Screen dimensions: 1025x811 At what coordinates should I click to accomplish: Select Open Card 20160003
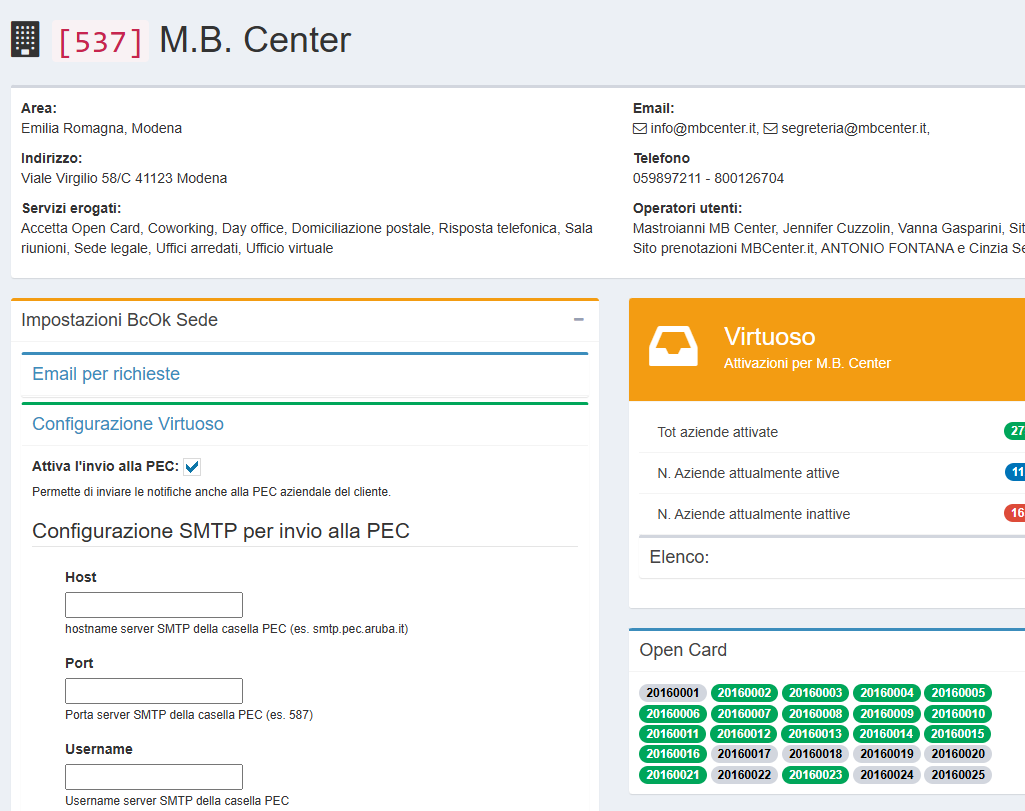(x=815, y=693)
